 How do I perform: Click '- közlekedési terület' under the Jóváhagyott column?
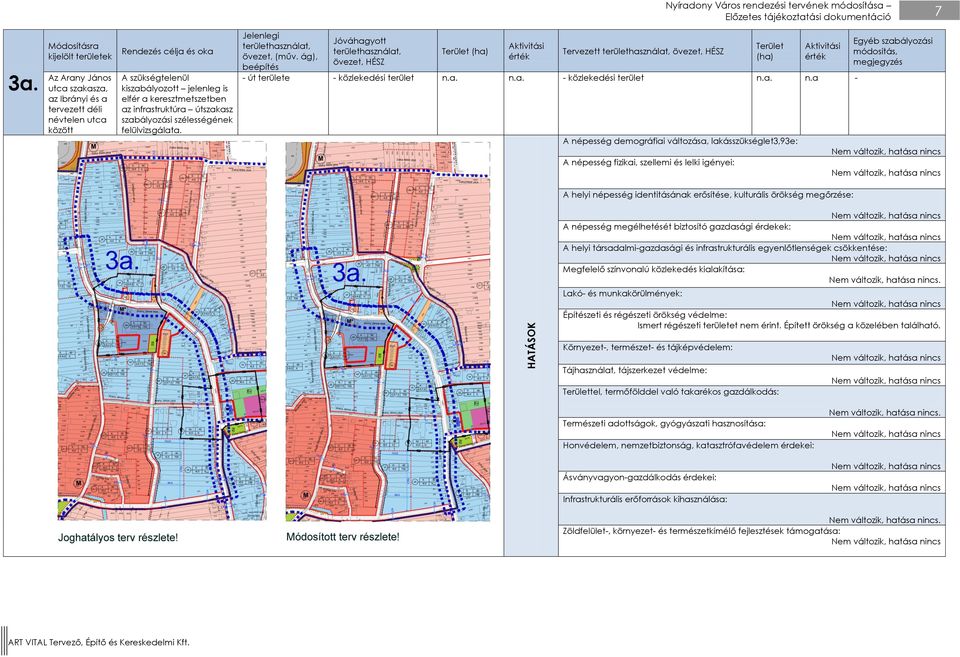coord(383,103)
